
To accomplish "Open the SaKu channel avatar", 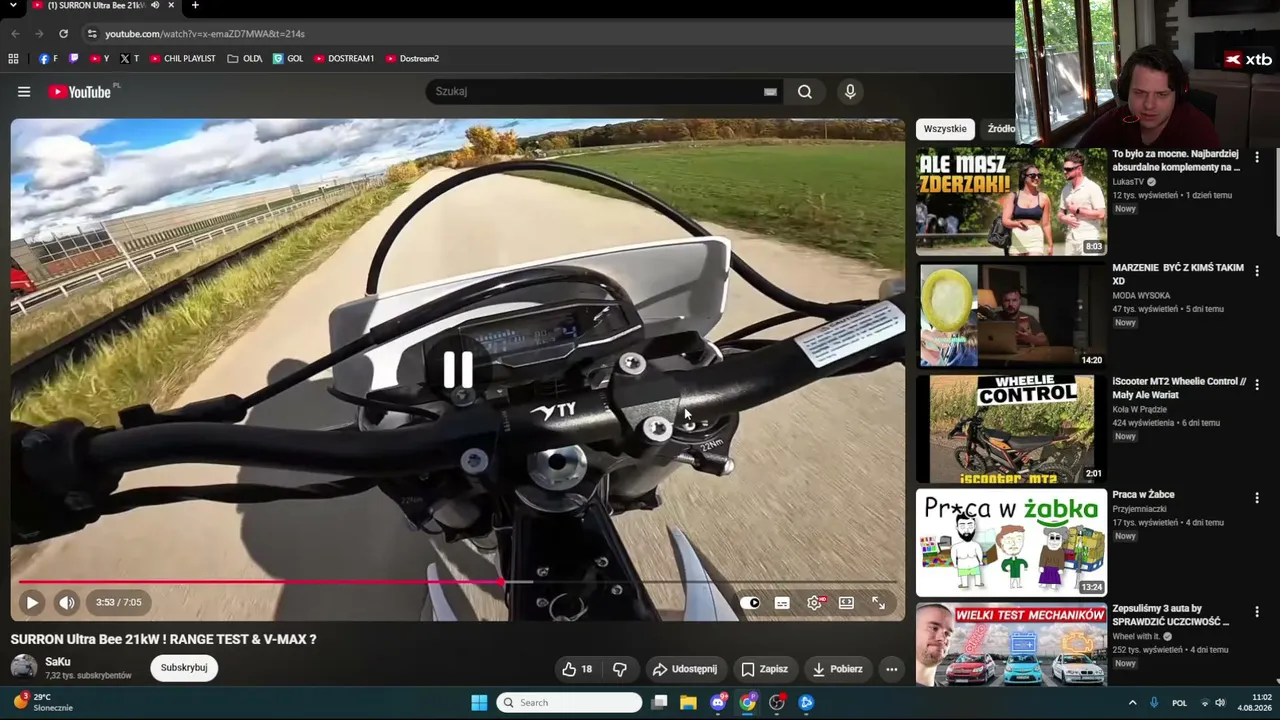I will coord(24,667).
